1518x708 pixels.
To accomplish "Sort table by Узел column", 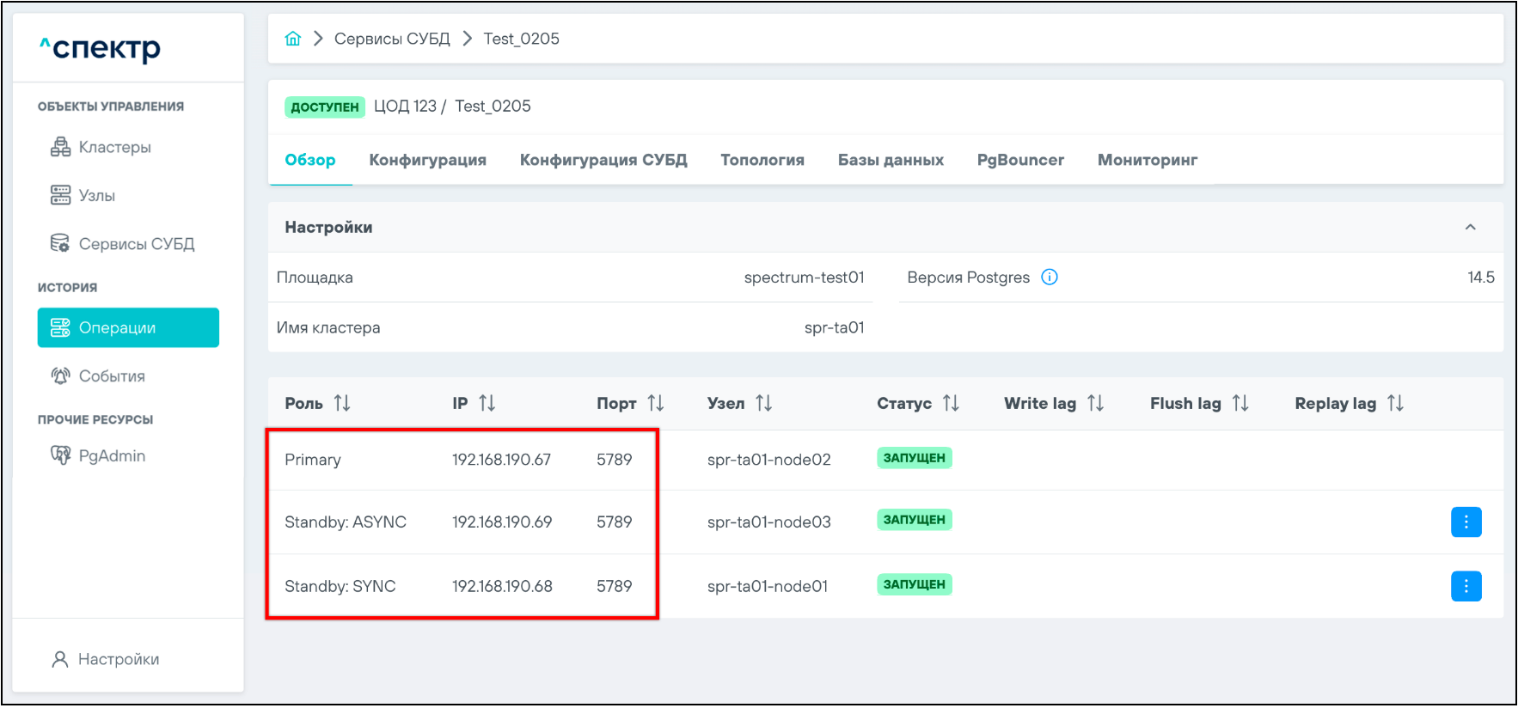I will coord(763,404).
